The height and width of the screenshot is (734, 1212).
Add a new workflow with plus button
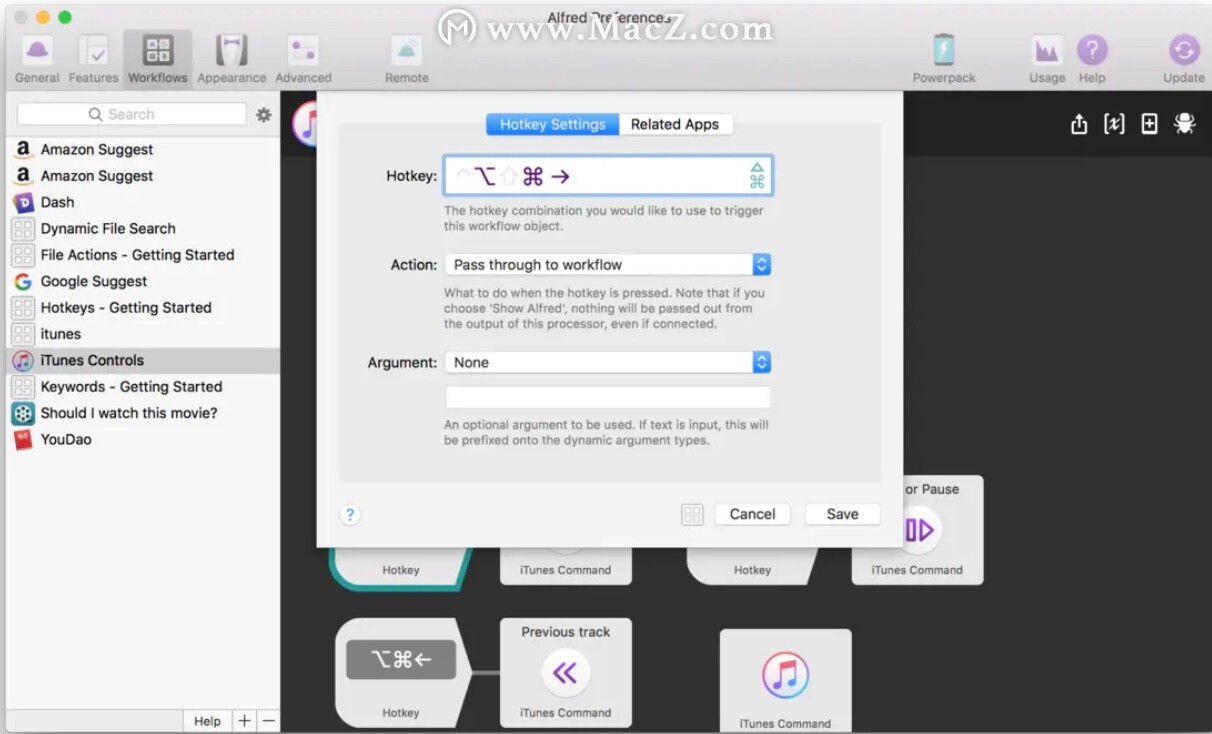coord(244,721)
